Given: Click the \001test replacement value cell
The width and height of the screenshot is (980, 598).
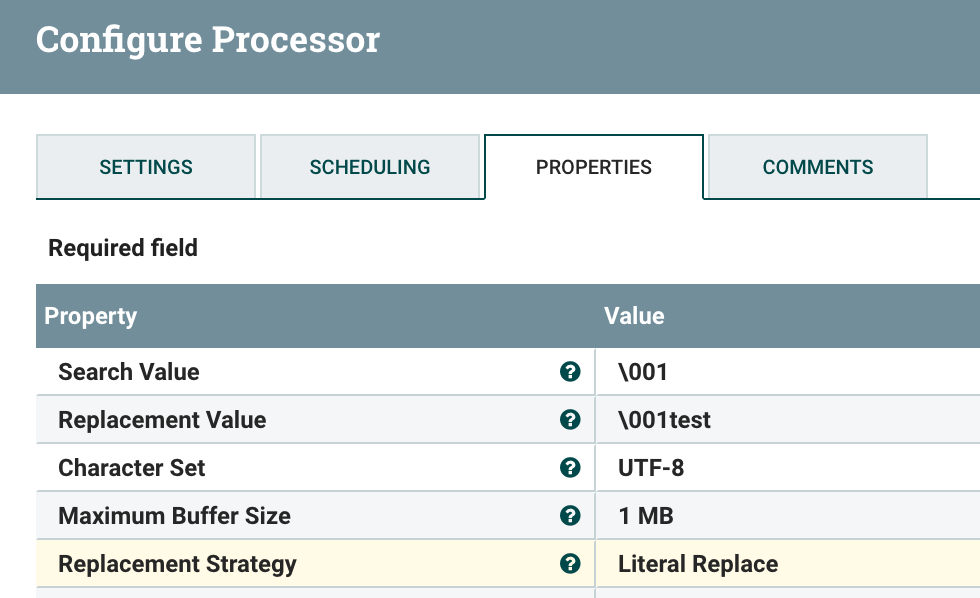Looking at the screenshot, I should click(665, 420).
